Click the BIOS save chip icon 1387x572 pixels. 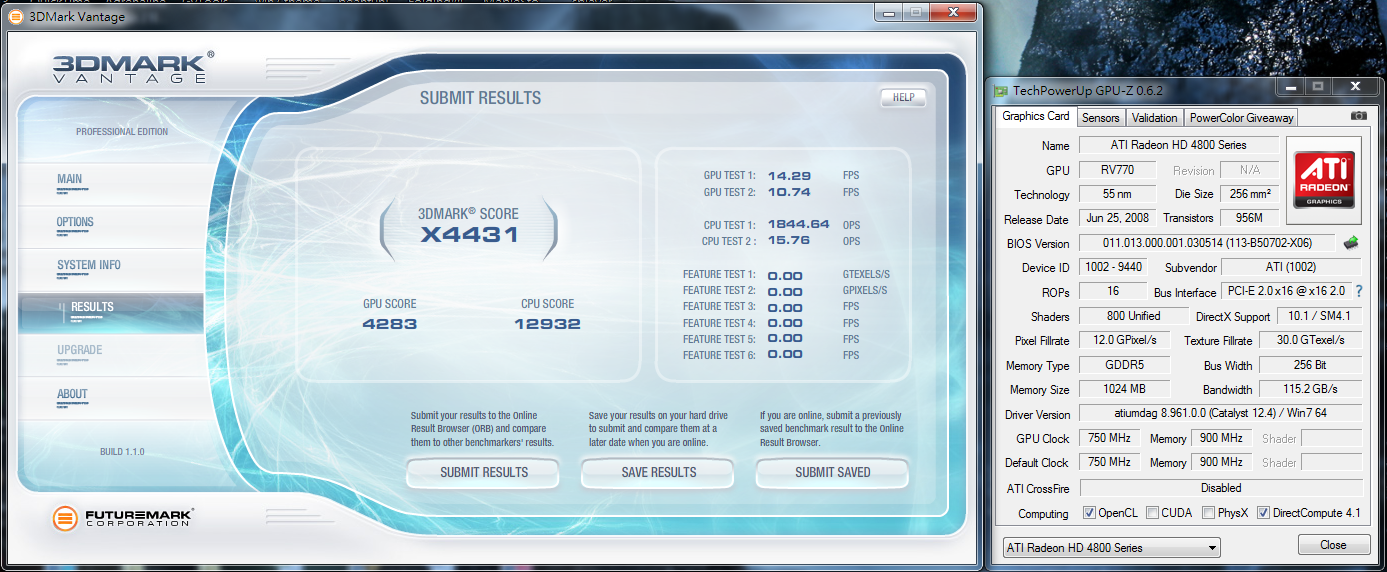(x=1350, y=242)
